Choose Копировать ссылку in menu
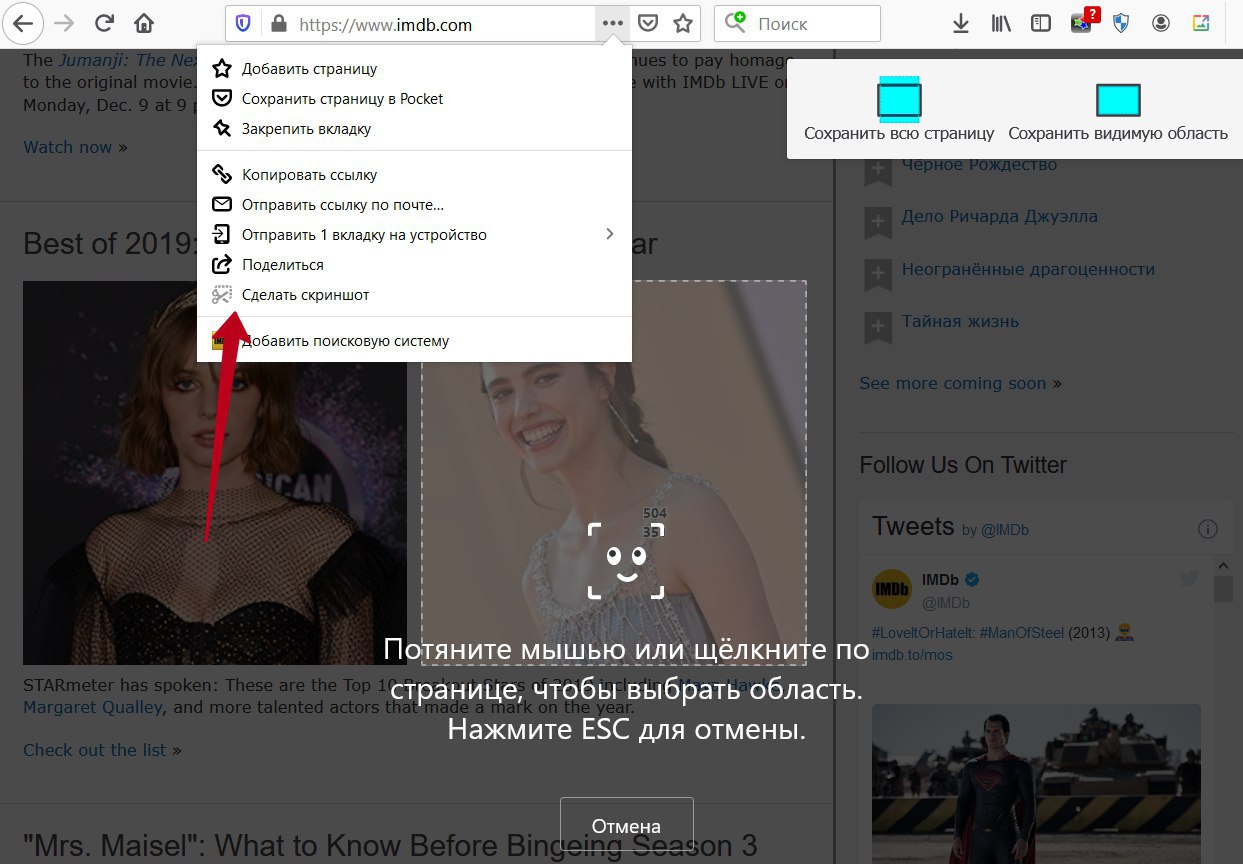The width and height of the screenshot is (1243, 864). pyautogui.click(x=414, y=175)
